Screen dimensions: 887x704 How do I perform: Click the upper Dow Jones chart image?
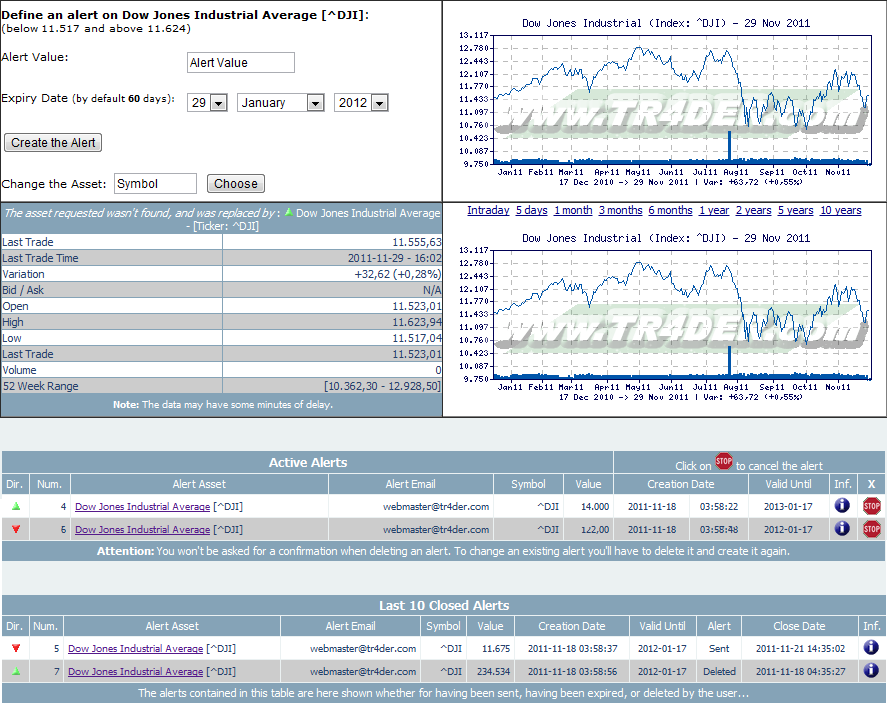(x=665, y=102)
